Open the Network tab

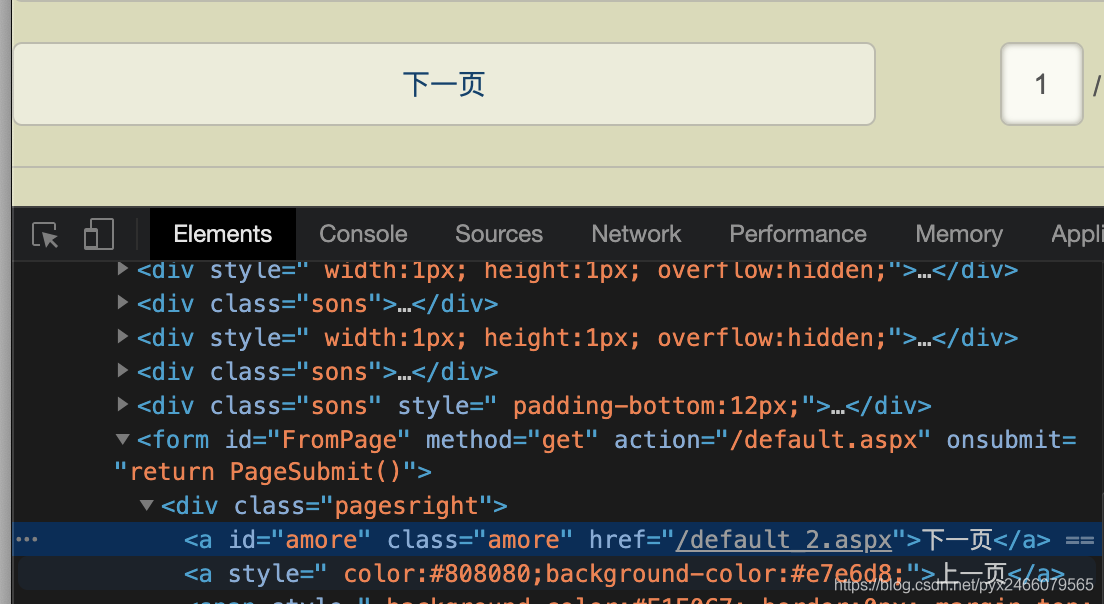click(x=636, y=234)
